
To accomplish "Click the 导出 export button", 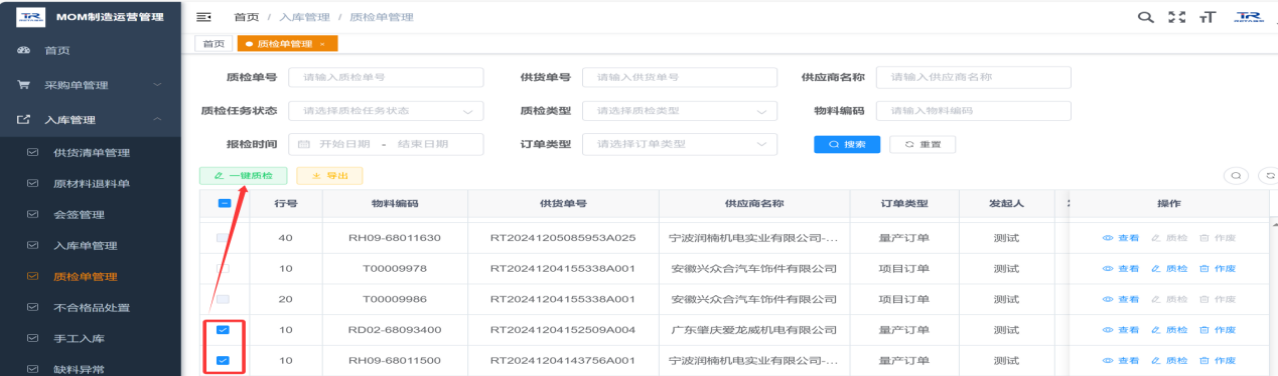I will (330, 175).
